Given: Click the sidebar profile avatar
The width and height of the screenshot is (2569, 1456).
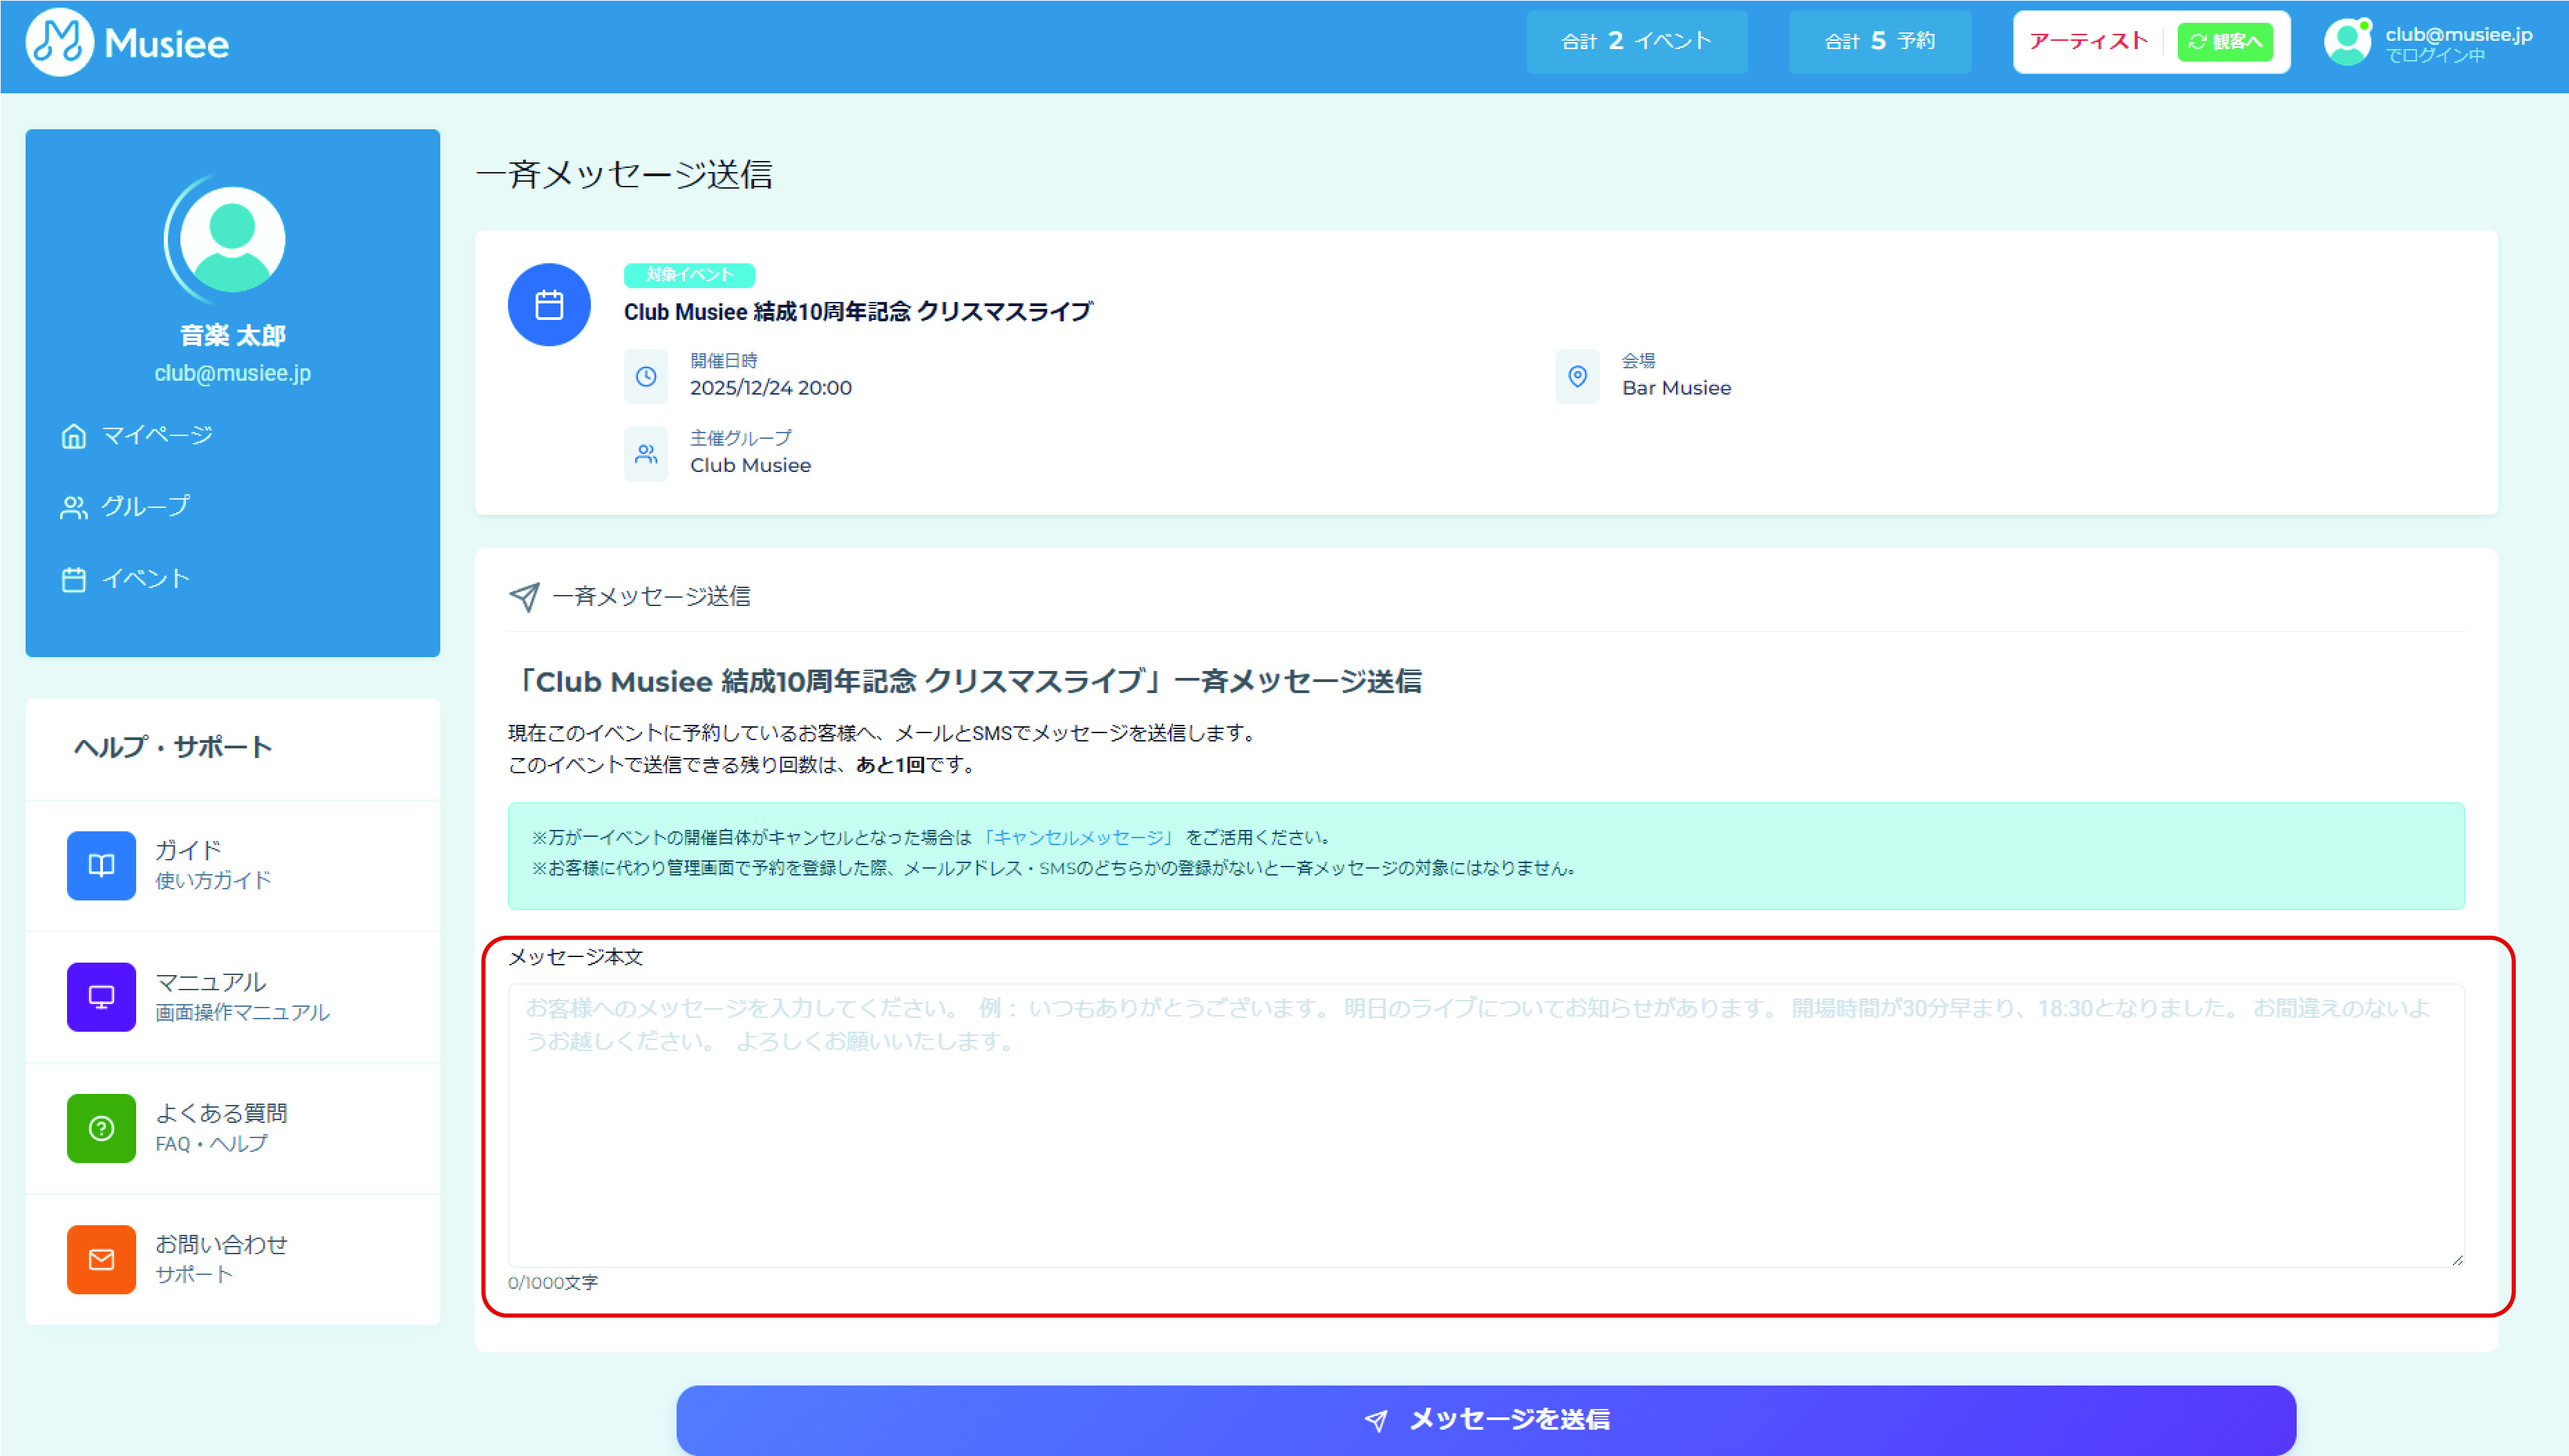Looking at the screenshot, I should pos(232,240).
